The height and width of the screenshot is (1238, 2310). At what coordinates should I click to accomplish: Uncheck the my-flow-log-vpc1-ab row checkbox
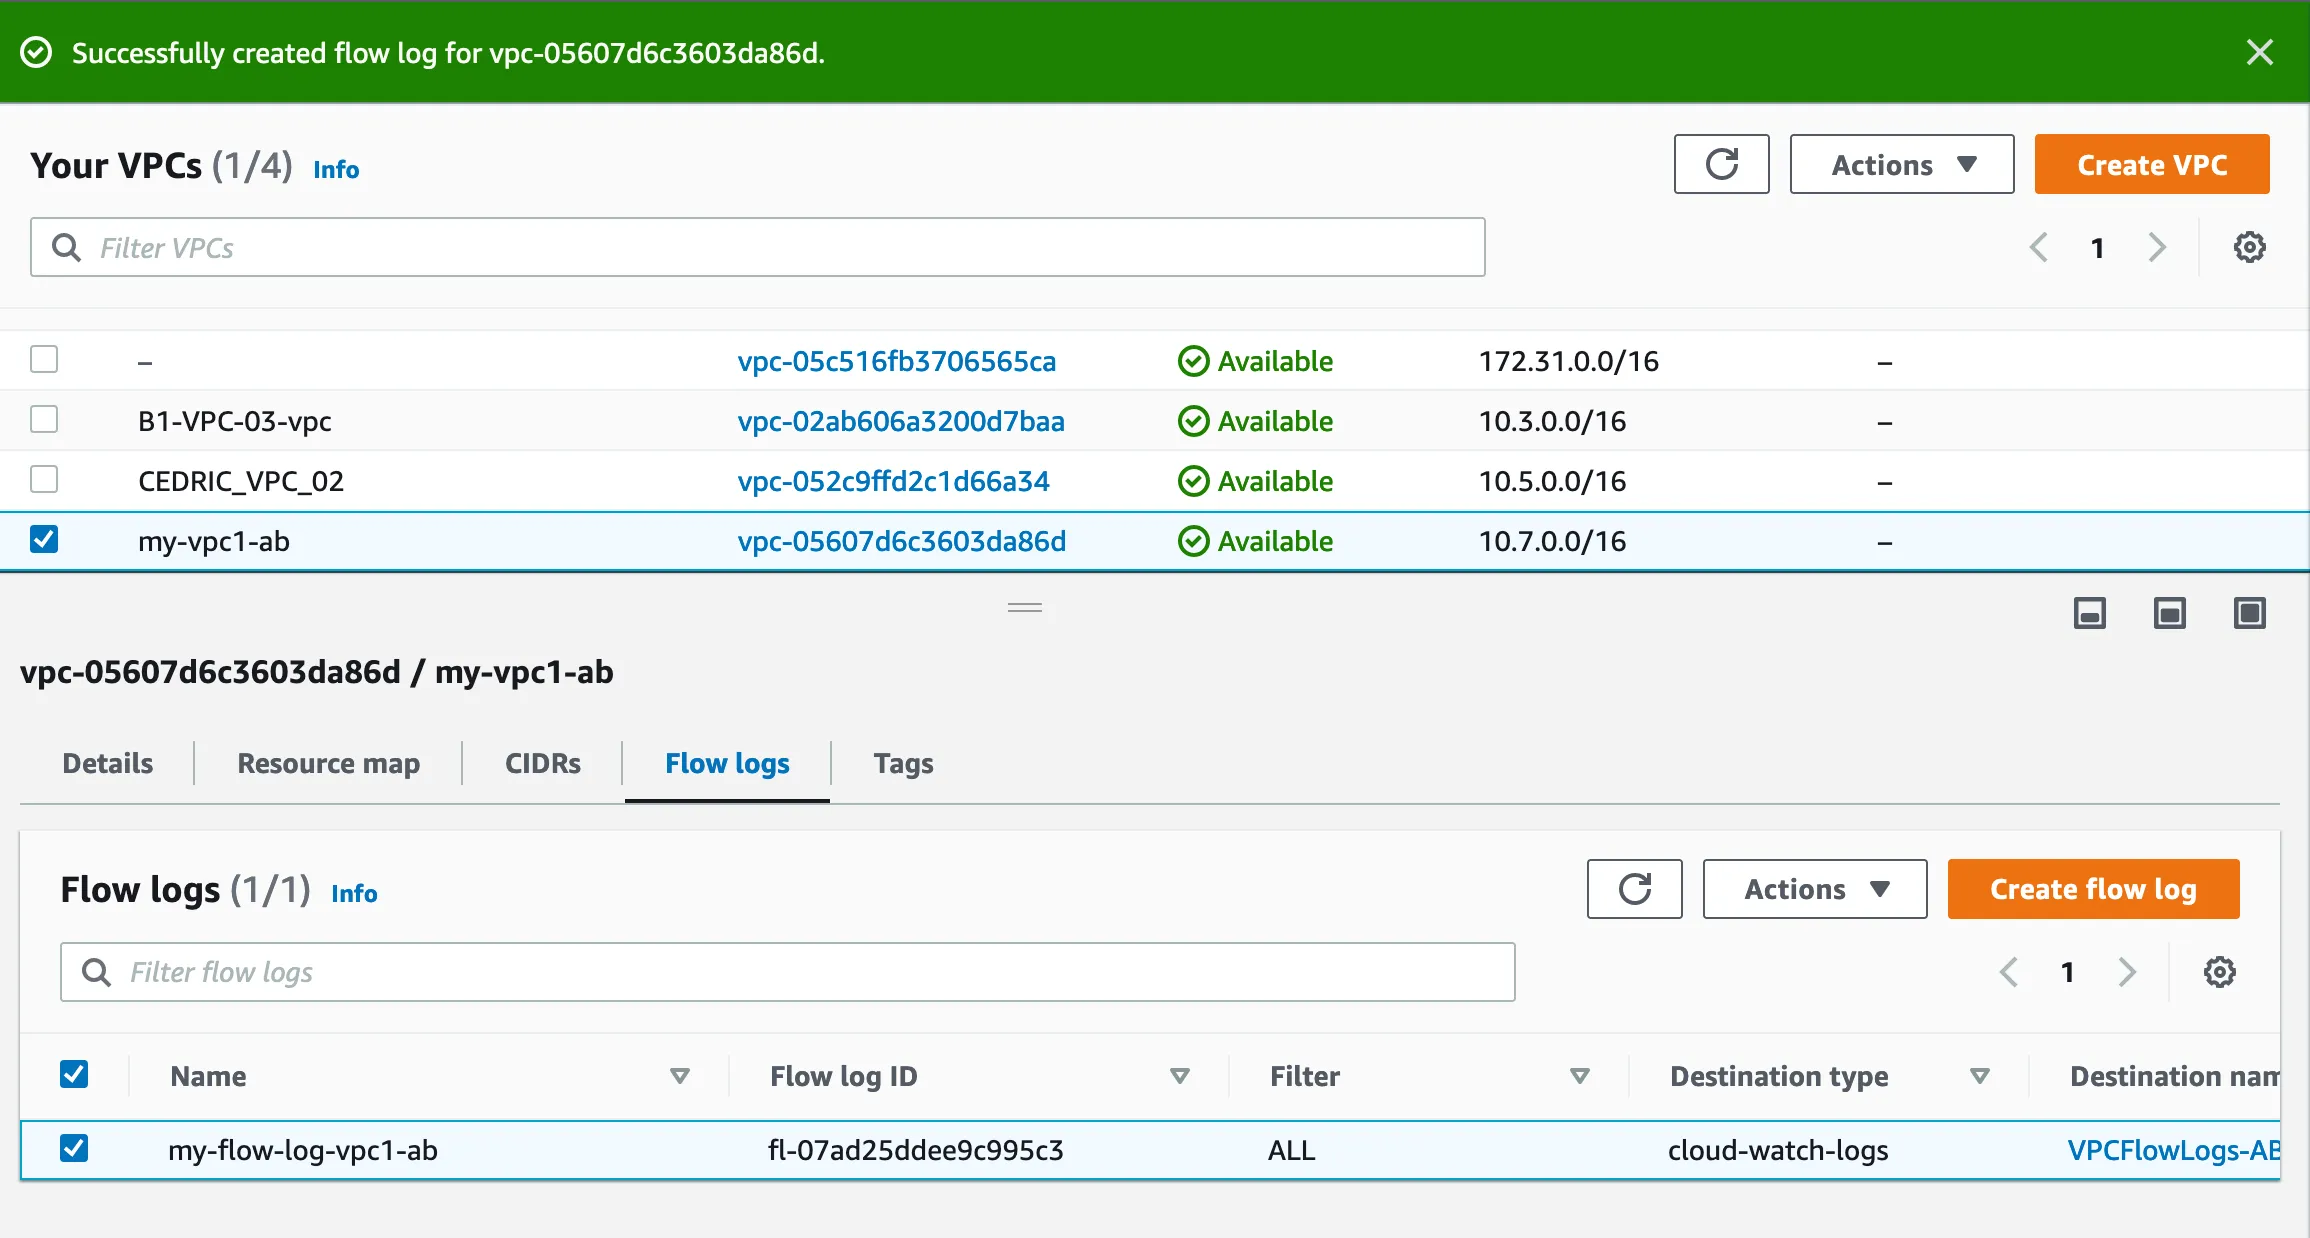pyautogui.click(x=74, y=1148)
